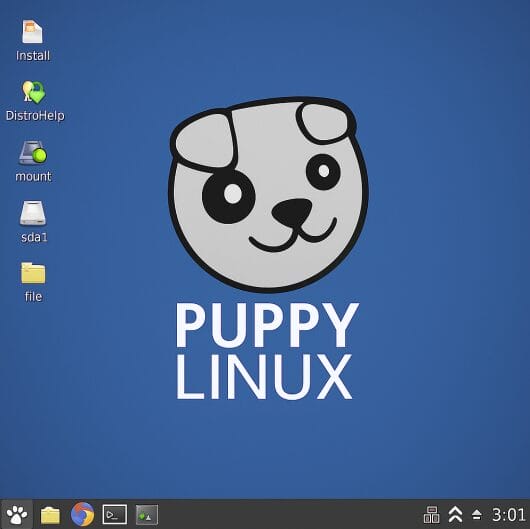
Task: Click the Puppy Linux dog logo
Action: [268, 194]
